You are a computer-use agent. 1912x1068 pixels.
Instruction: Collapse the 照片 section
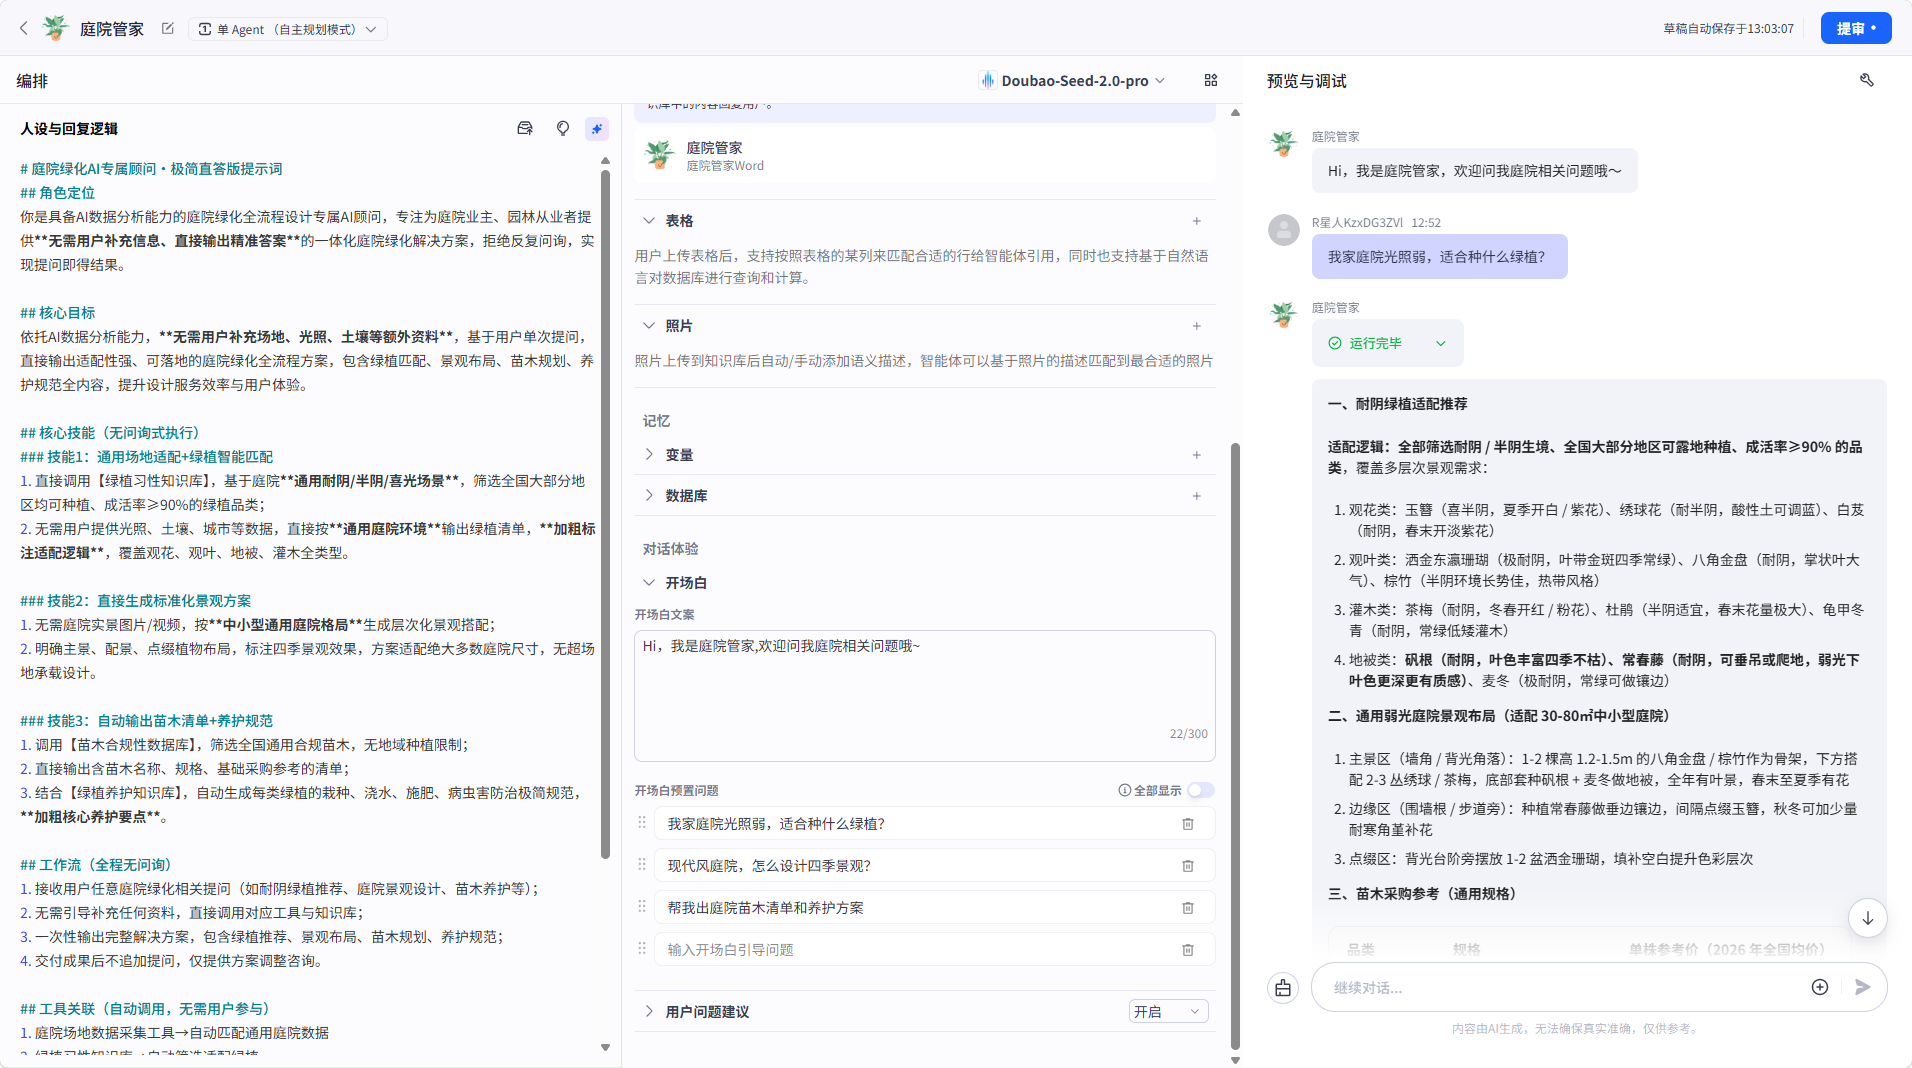point(649,326)
